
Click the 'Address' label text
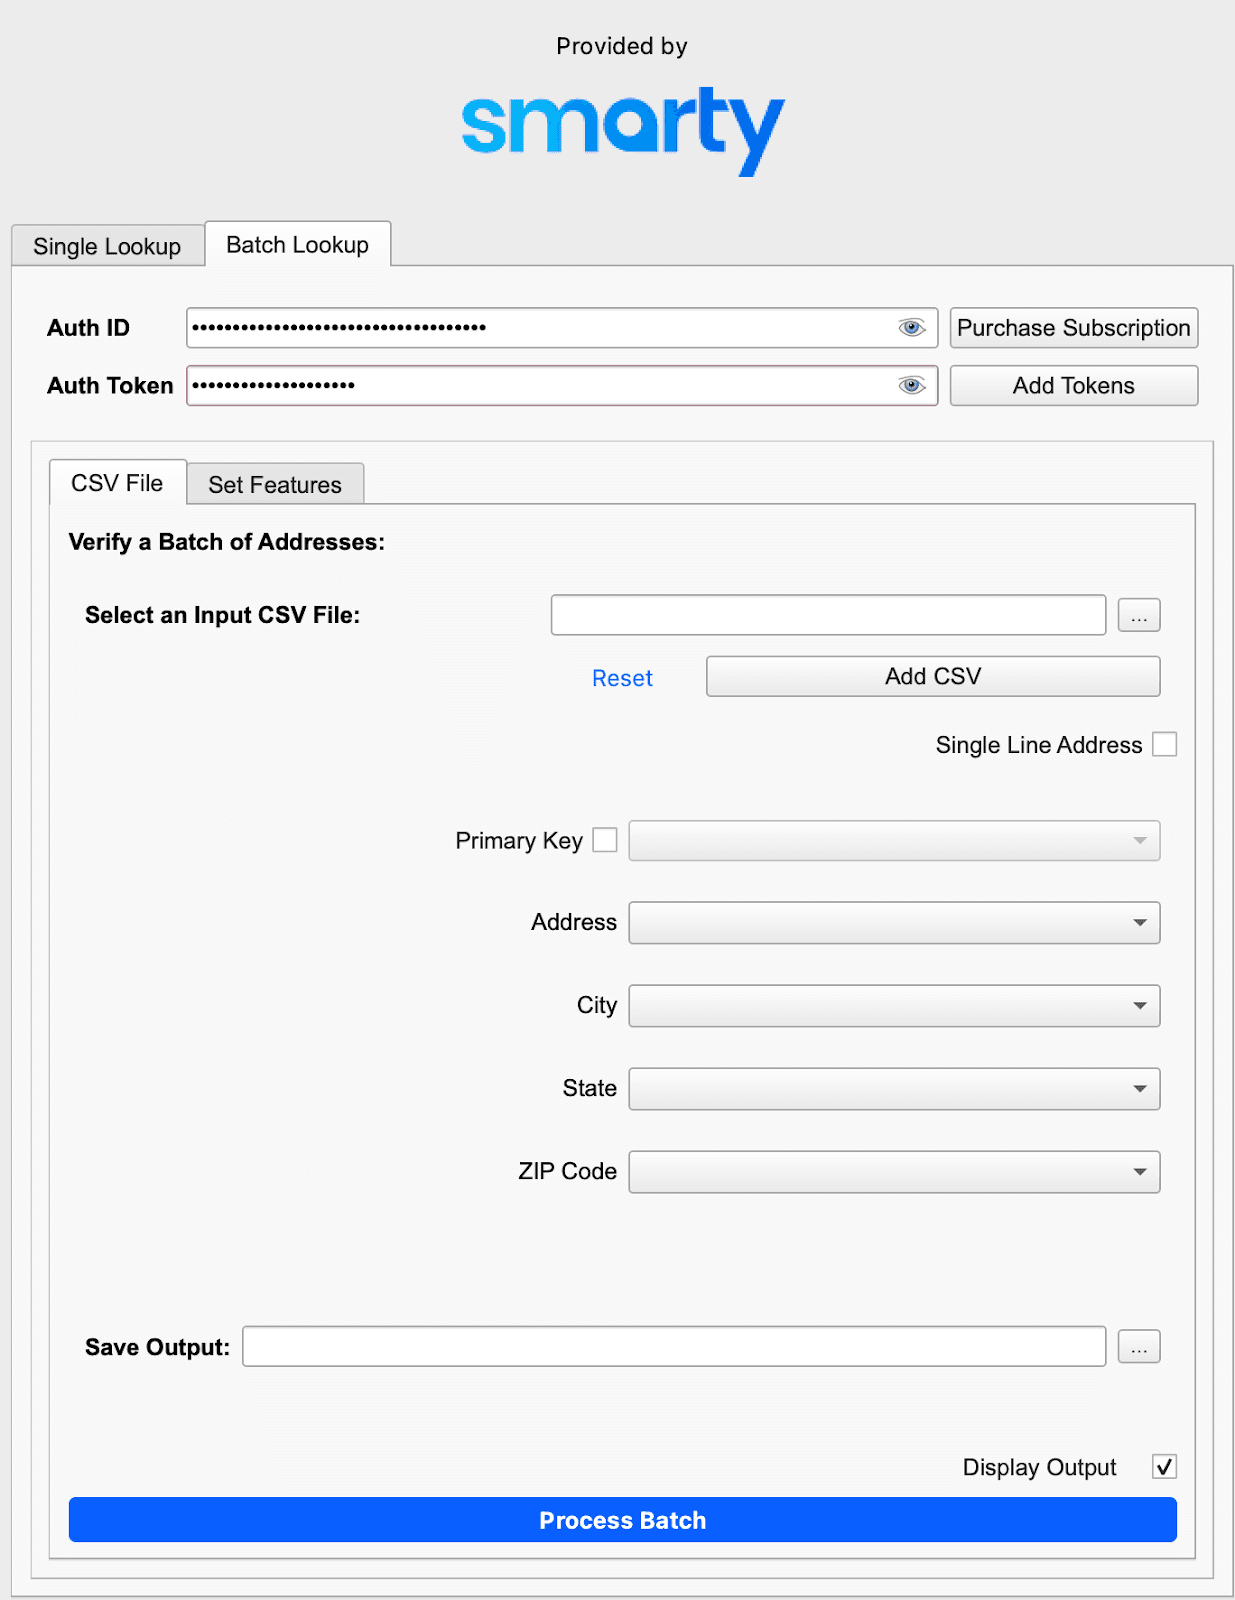coord(574,922)
